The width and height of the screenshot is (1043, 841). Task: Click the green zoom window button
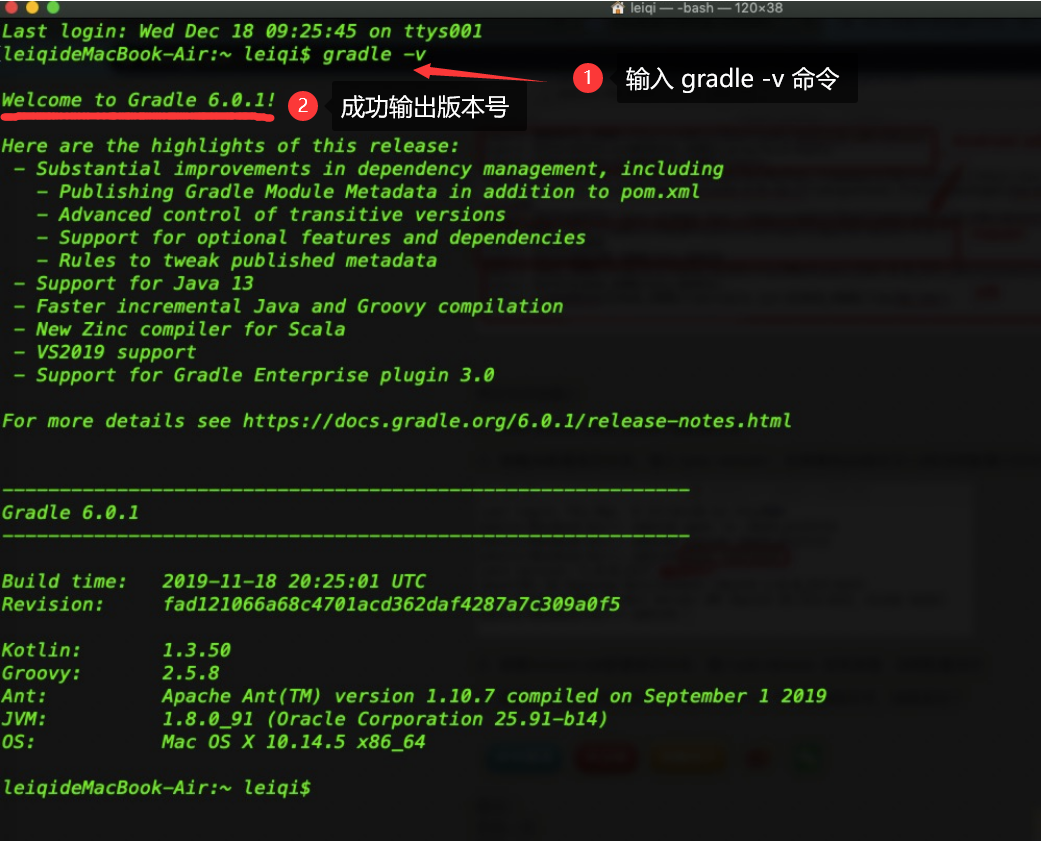click(53, 7)
